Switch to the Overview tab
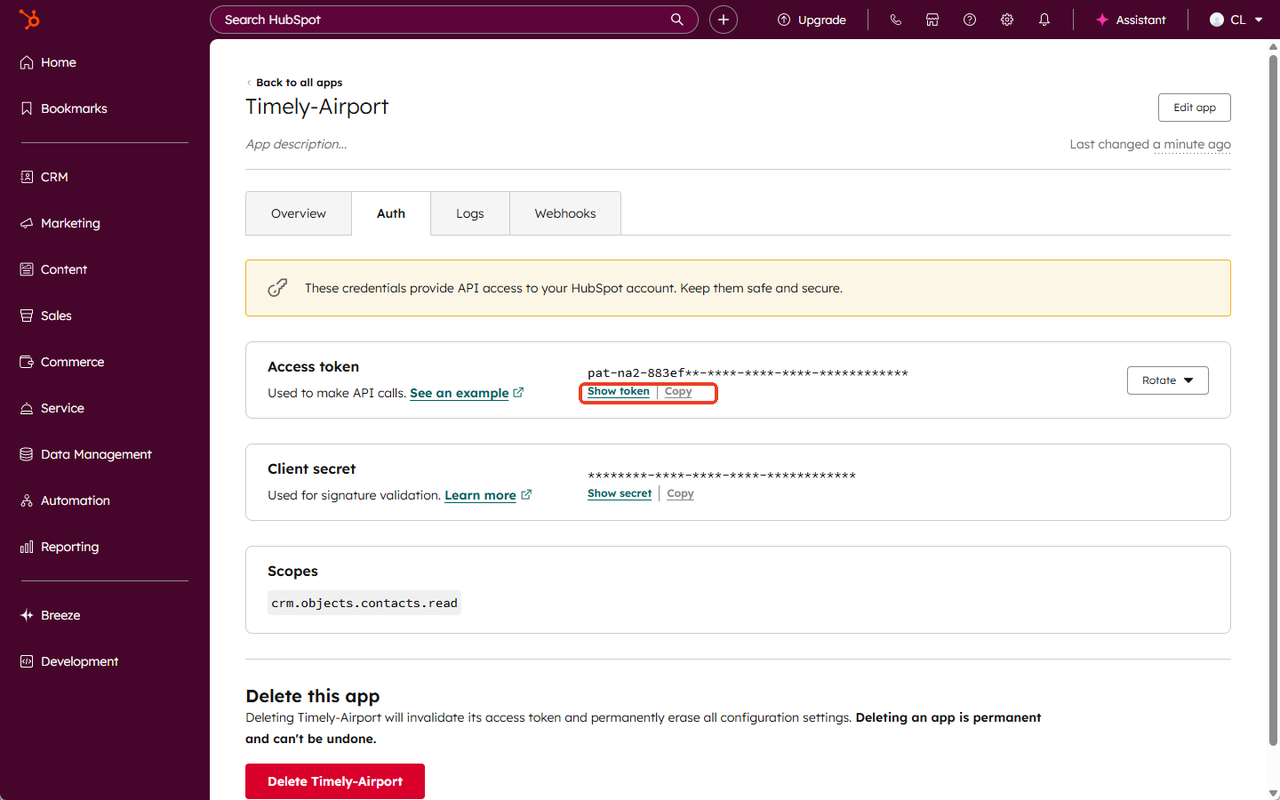 pos(298,214)
